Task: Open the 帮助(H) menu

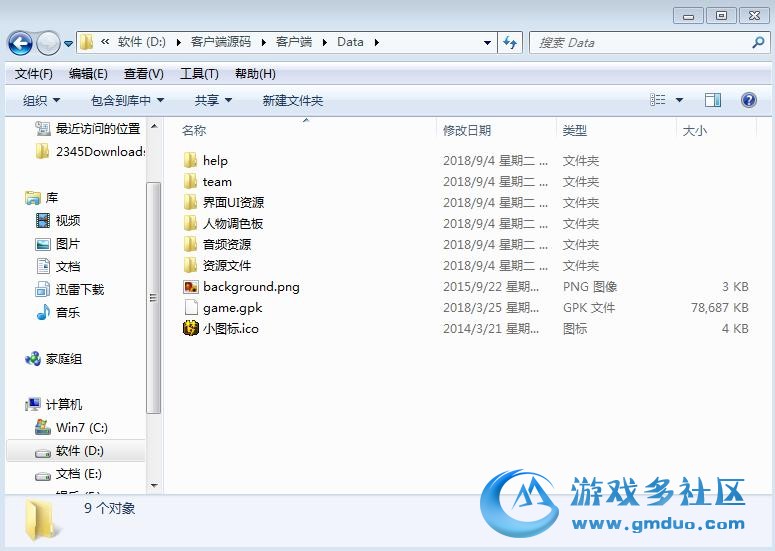Action: [x=255, y=74]
